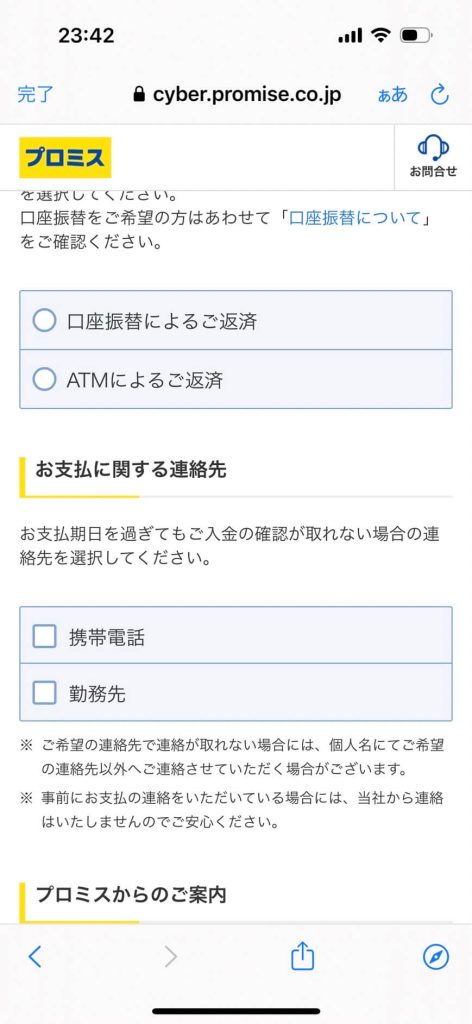Click the プロミス yellow logo

click(x=65, y=157)
